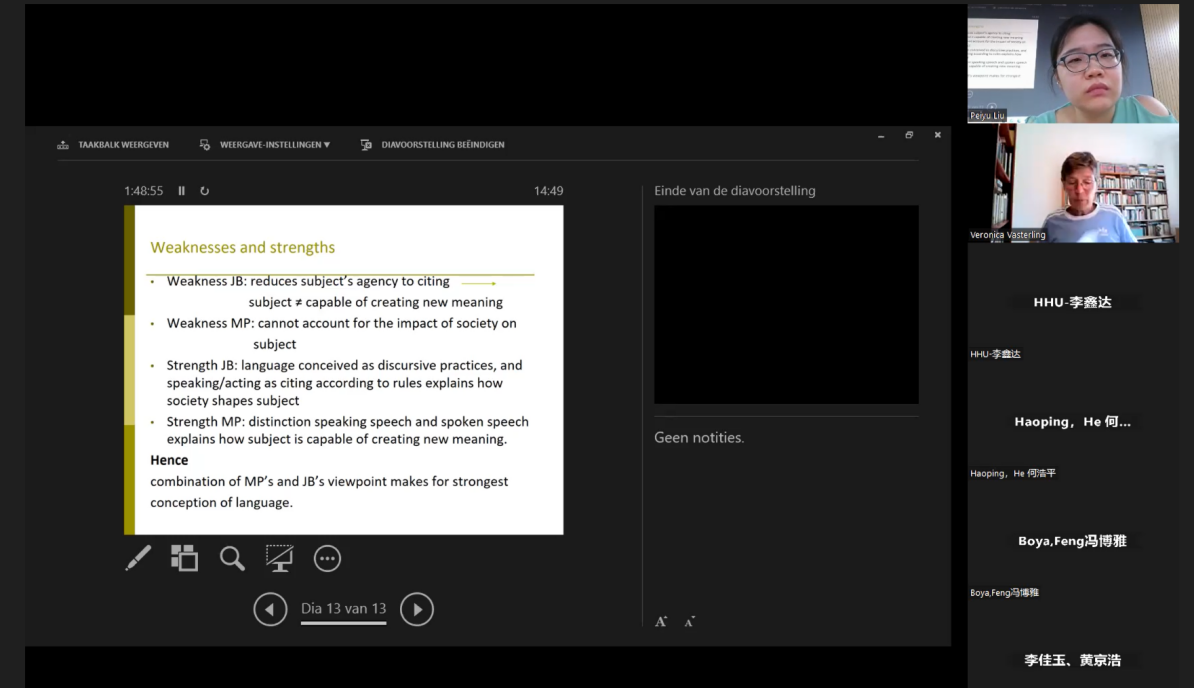Select HHU-李鑫达 participant tile

coord(1073,302)
